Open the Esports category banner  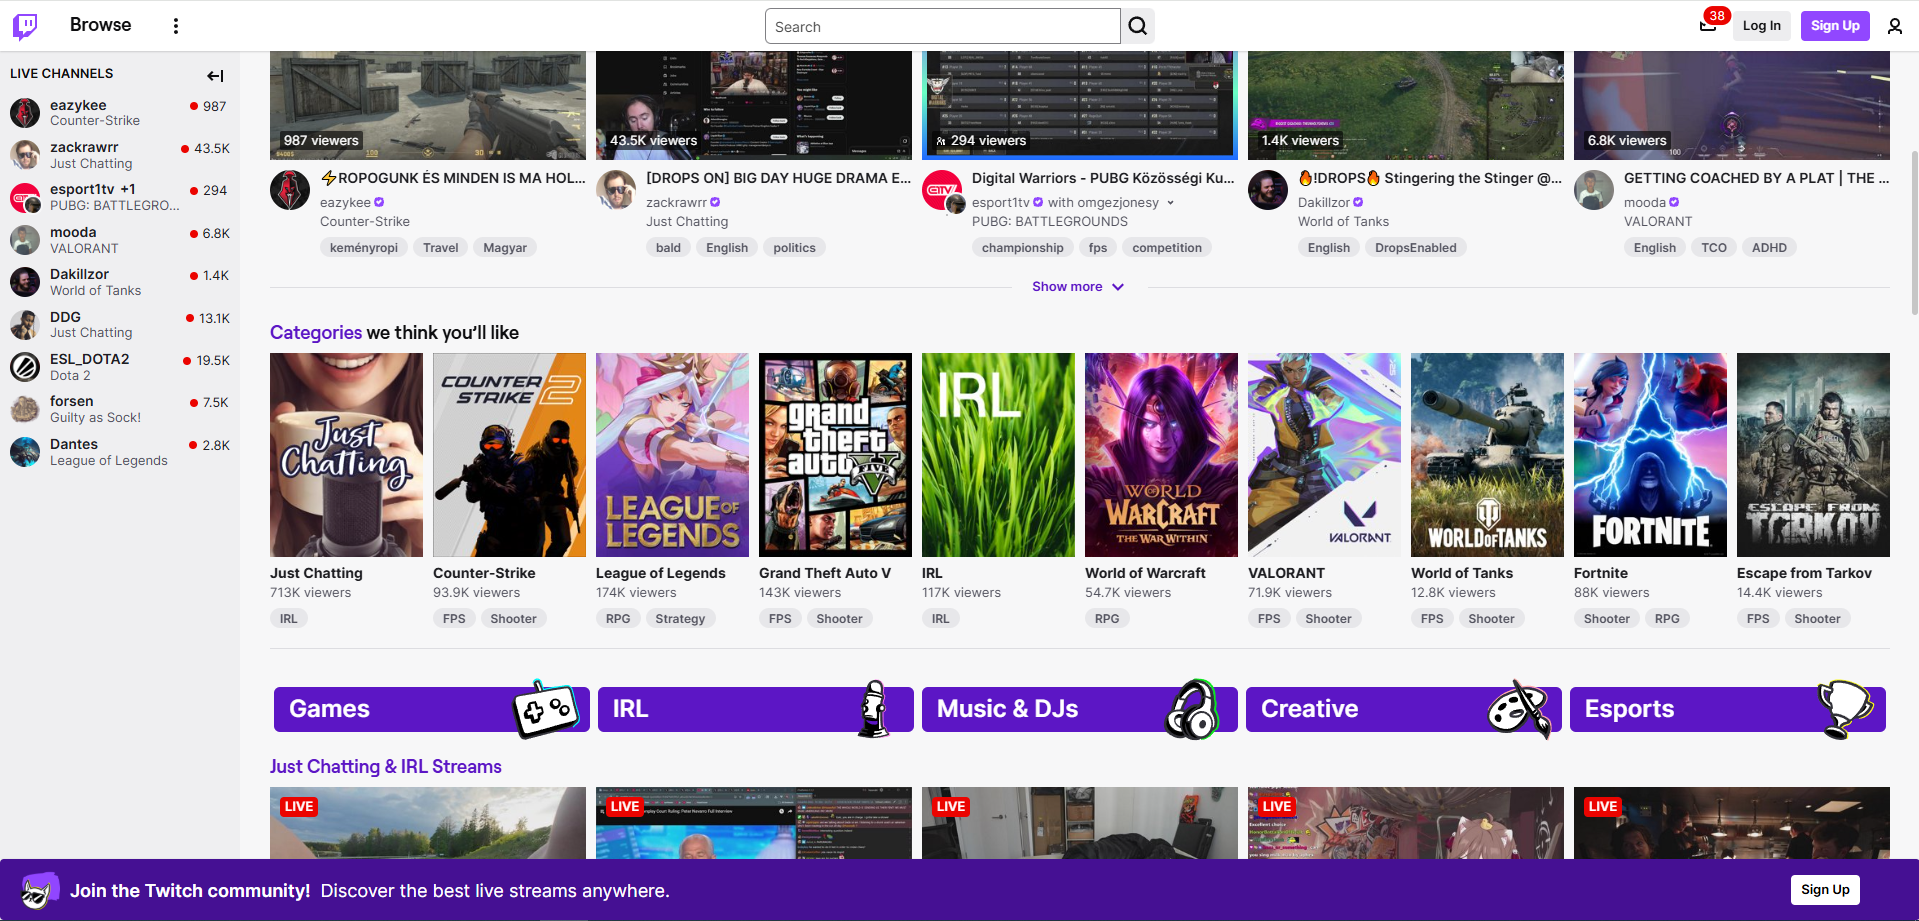[x=1728, y=709]
